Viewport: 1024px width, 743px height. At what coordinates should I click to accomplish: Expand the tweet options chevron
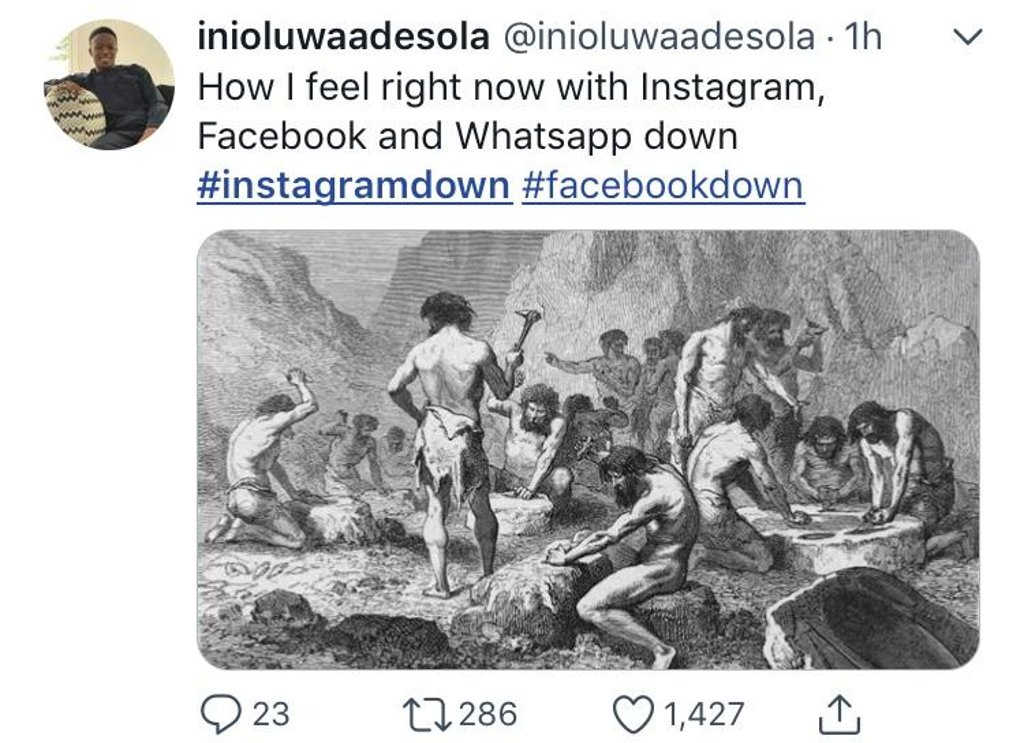(967, 37)
